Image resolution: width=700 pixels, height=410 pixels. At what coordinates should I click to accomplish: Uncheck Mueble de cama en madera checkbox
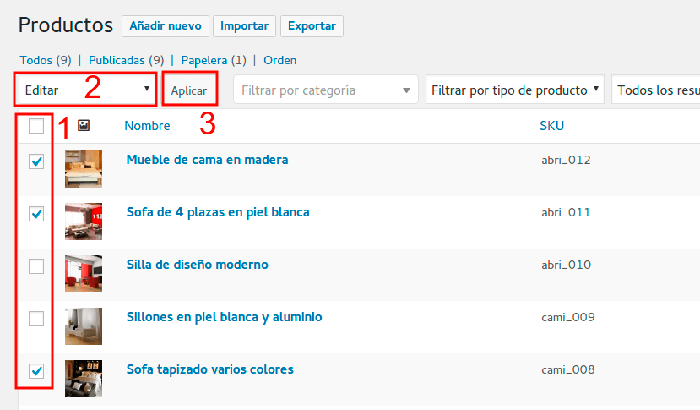click(36, 161)
